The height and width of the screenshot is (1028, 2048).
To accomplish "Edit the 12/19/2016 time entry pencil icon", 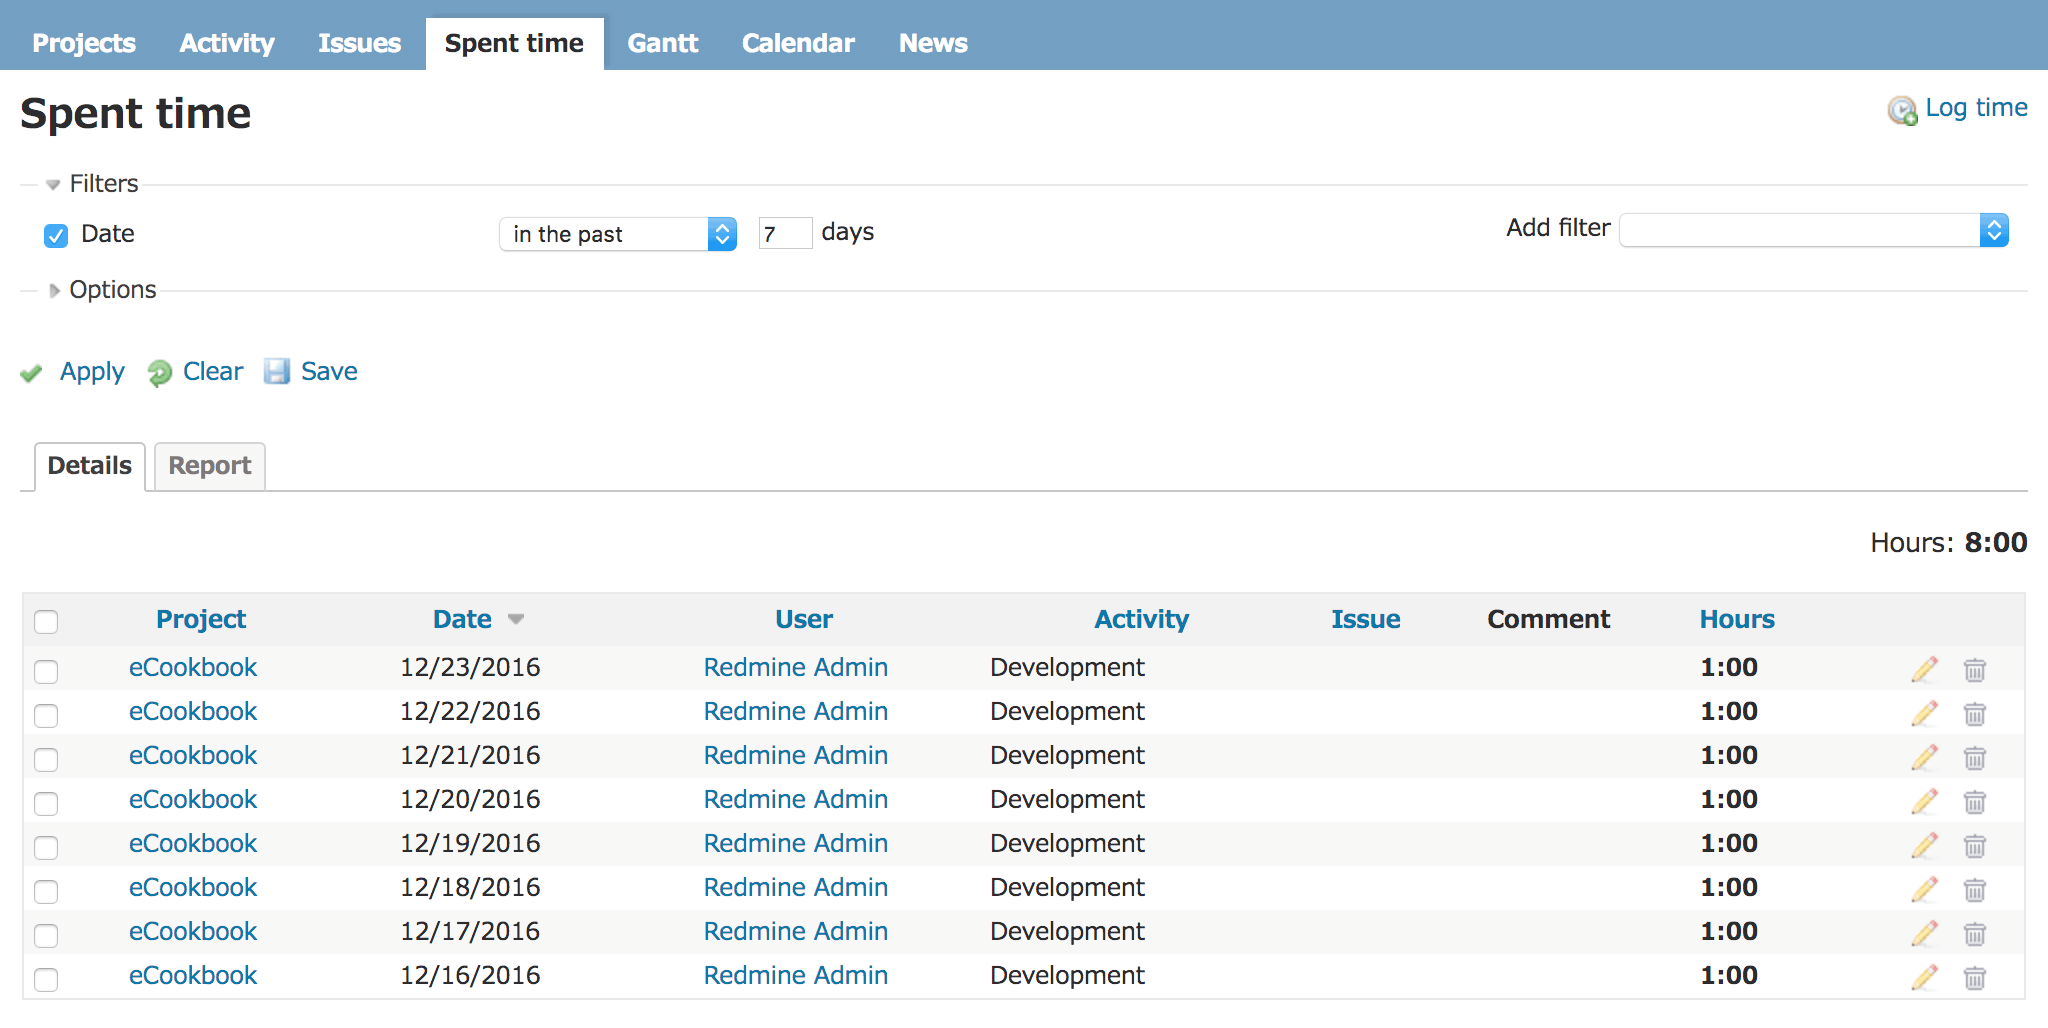I will tap(1924, 845).
